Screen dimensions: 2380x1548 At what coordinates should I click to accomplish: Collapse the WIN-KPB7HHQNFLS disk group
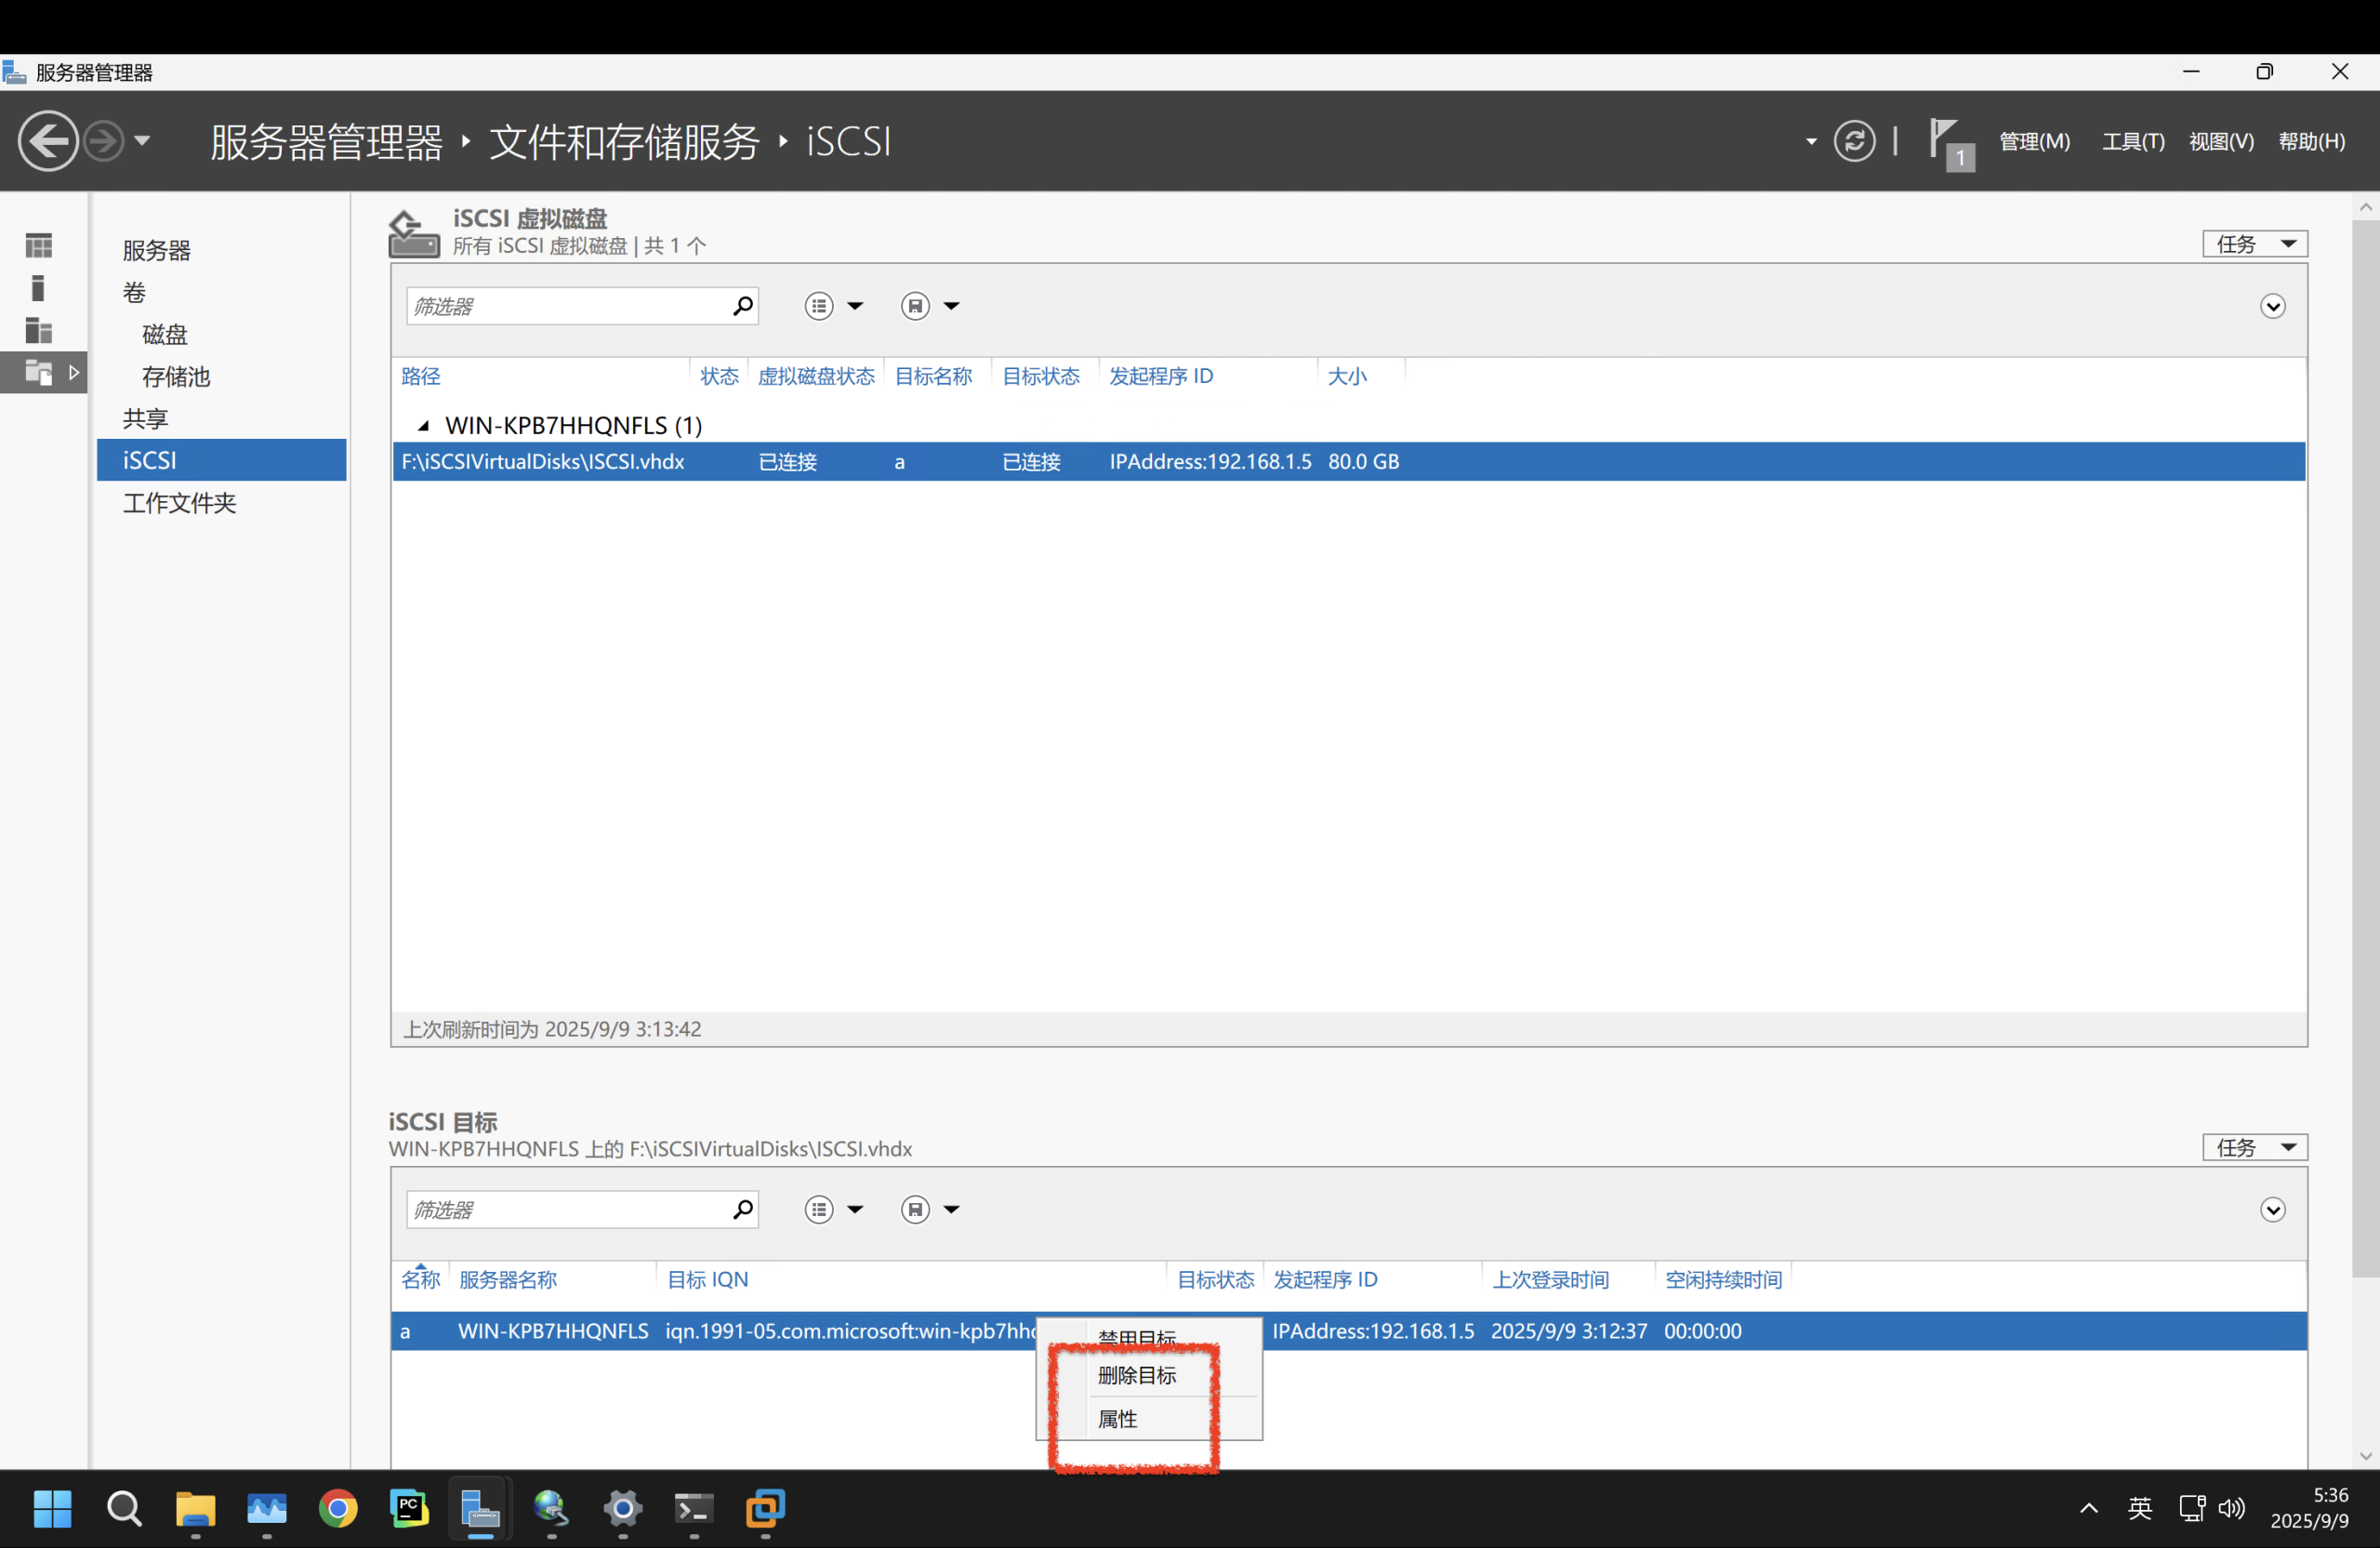coord(424,424)
